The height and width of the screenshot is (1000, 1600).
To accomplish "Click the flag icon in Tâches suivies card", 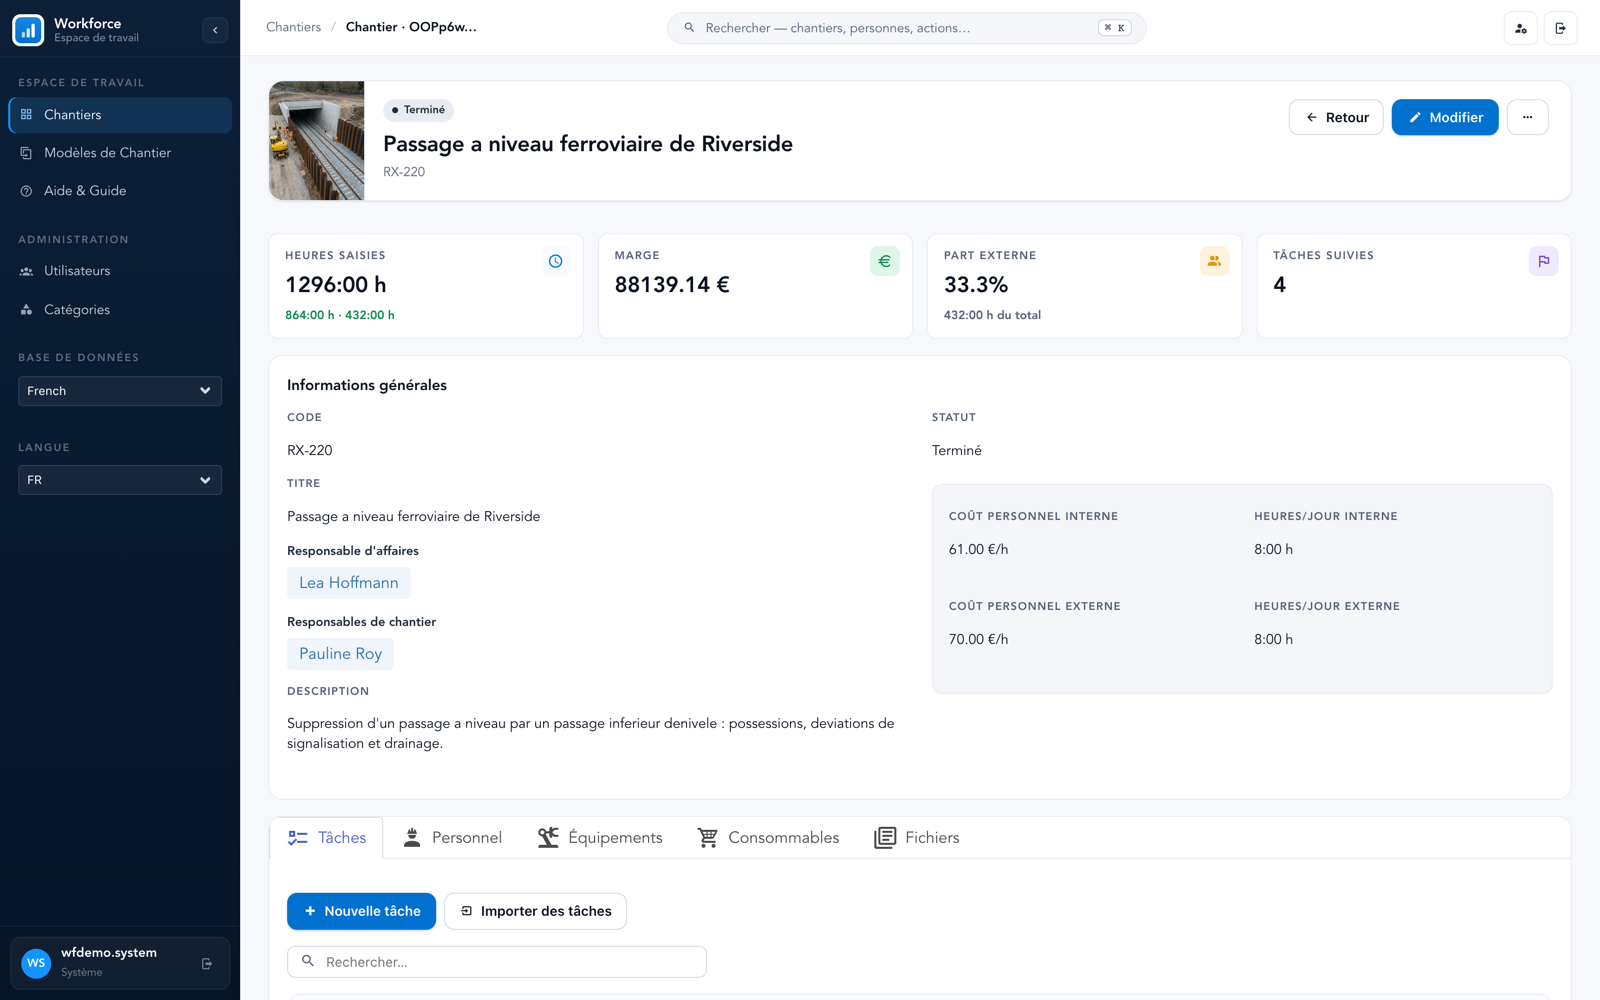I will point(1543,261).
